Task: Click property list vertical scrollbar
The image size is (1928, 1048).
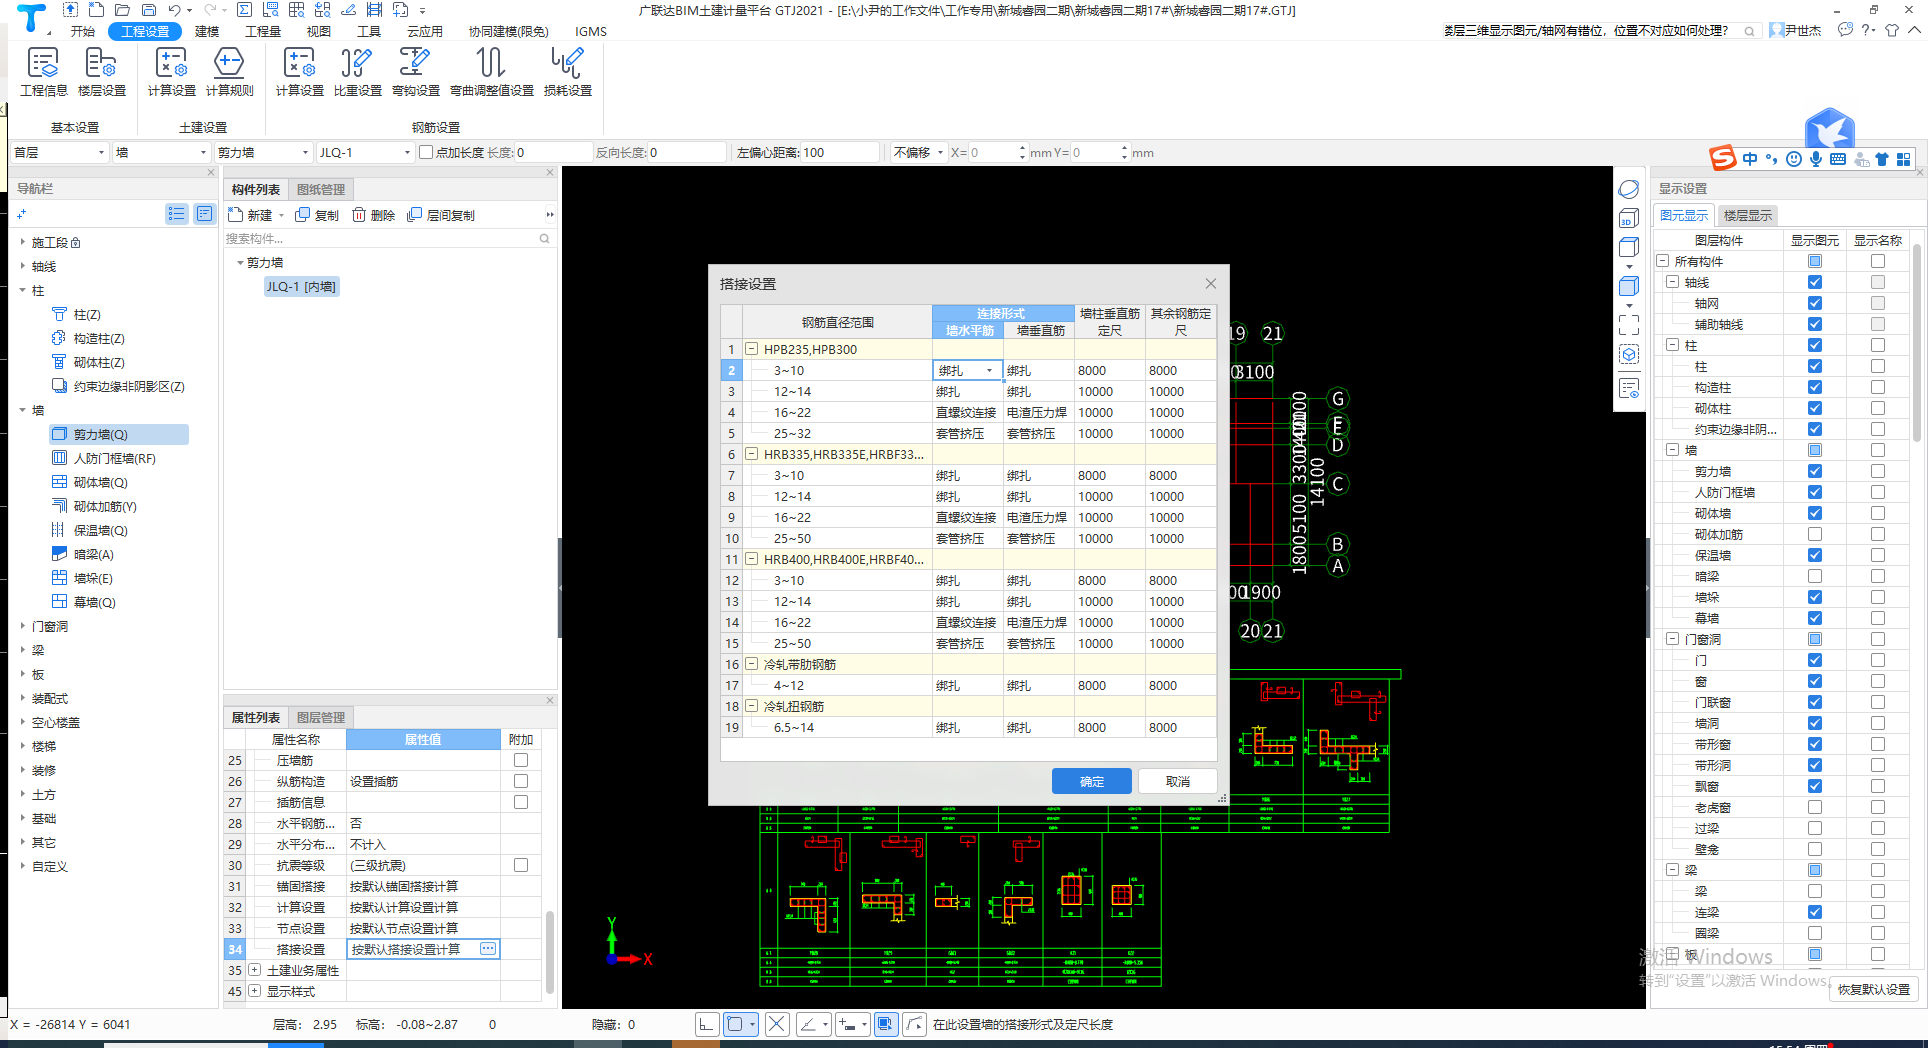Action: (x=550, y=950)
